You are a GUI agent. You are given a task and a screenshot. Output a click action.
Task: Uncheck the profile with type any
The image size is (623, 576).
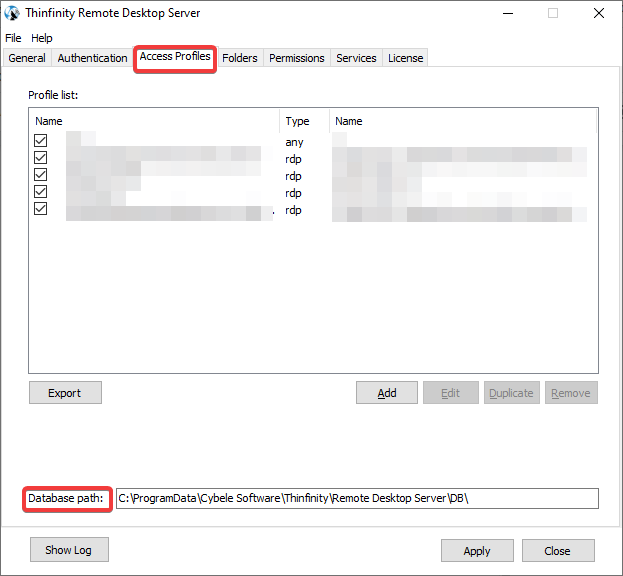(41, 141)
